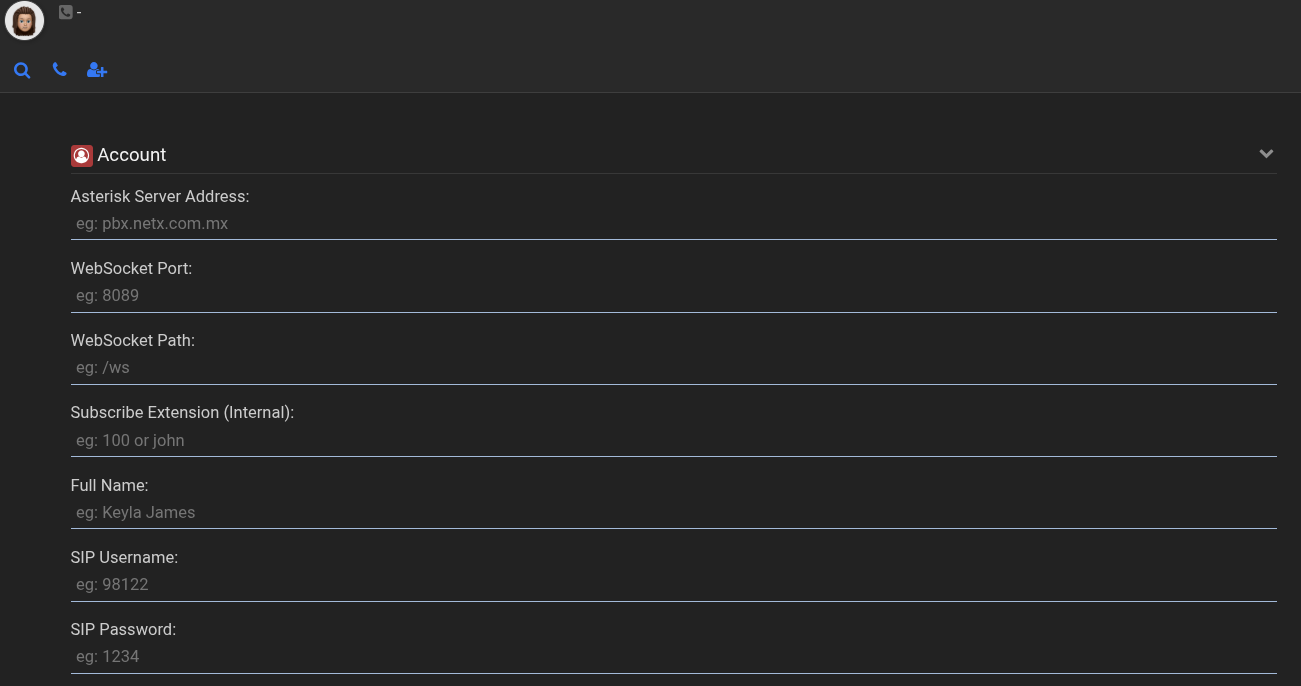Focus the Subscribe Extension (Internal) field
Image resolution: width=1301 pixels, height=686 pixels.
pos(674,441)
